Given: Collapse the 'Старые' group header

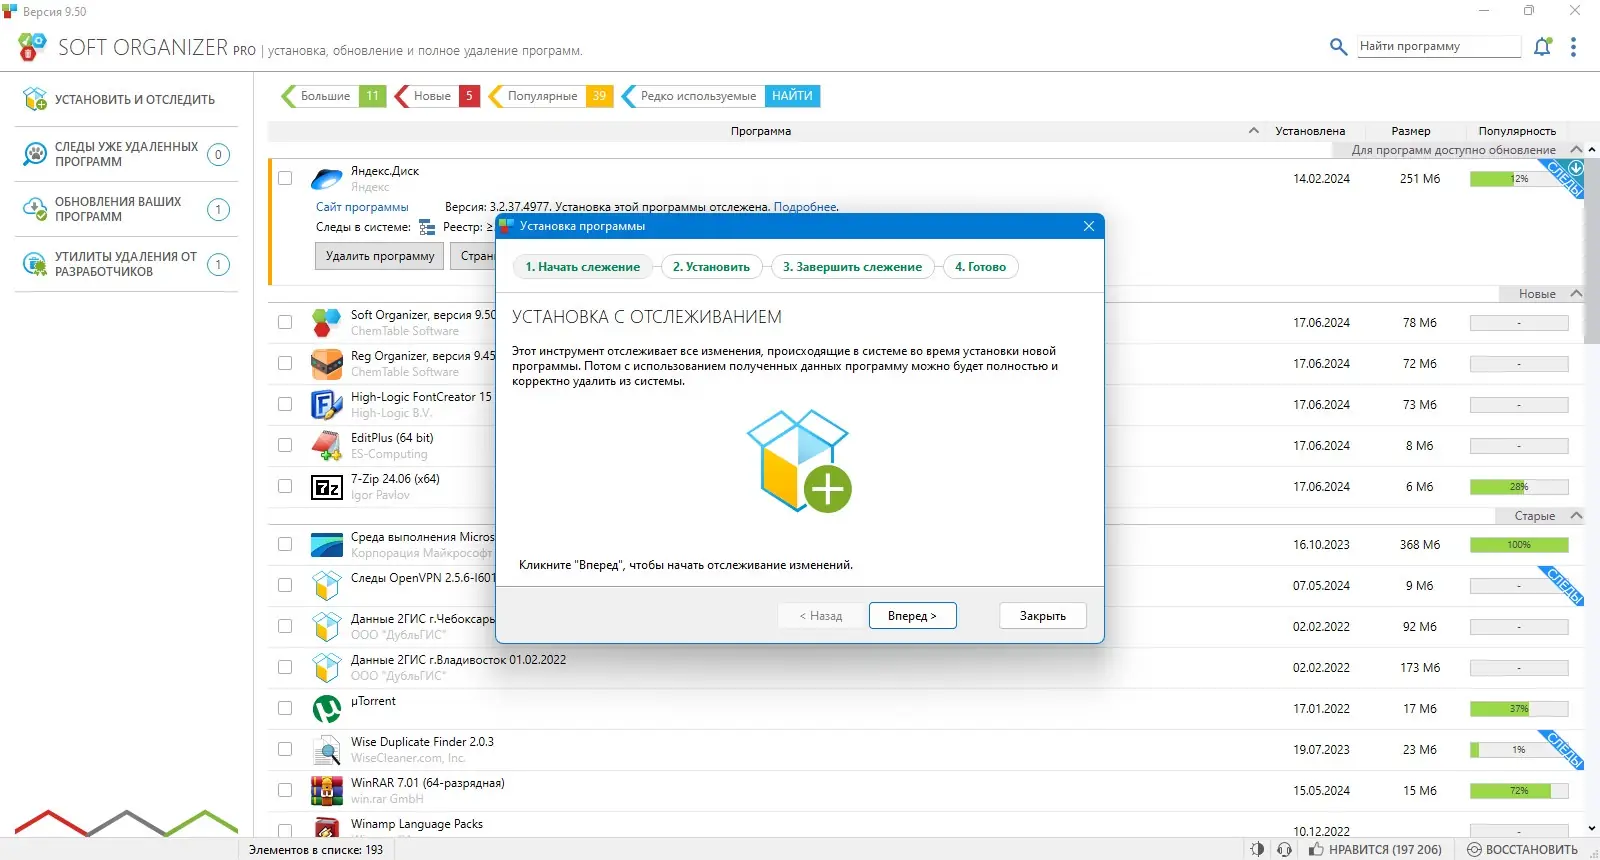Looking at the screenshot, I should pyautogui.click(x=1576, y=516).
